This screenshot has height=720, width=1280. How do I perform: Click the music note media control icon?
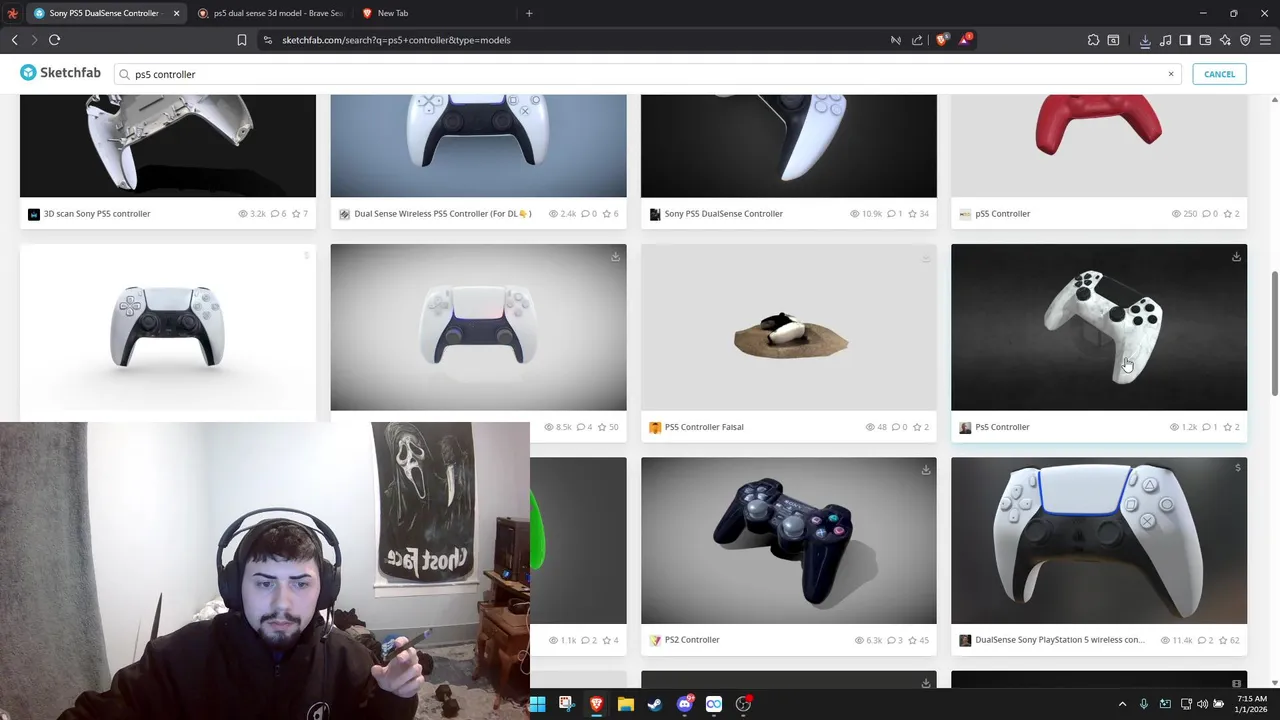[1165, 40]
